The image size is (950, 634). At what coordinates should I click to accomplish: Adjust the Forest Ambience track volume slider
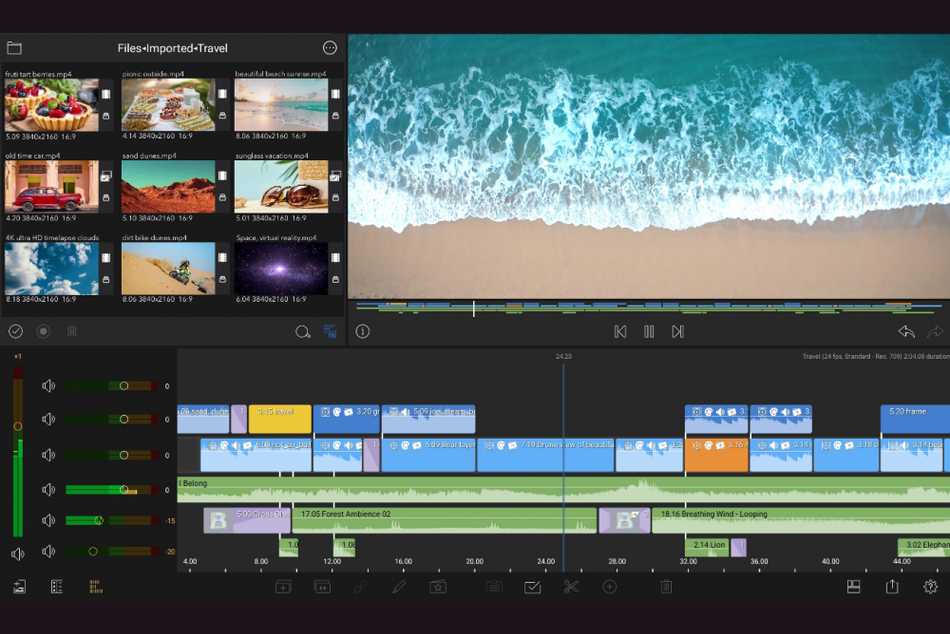pyautogui.click(x=99, y=520)
